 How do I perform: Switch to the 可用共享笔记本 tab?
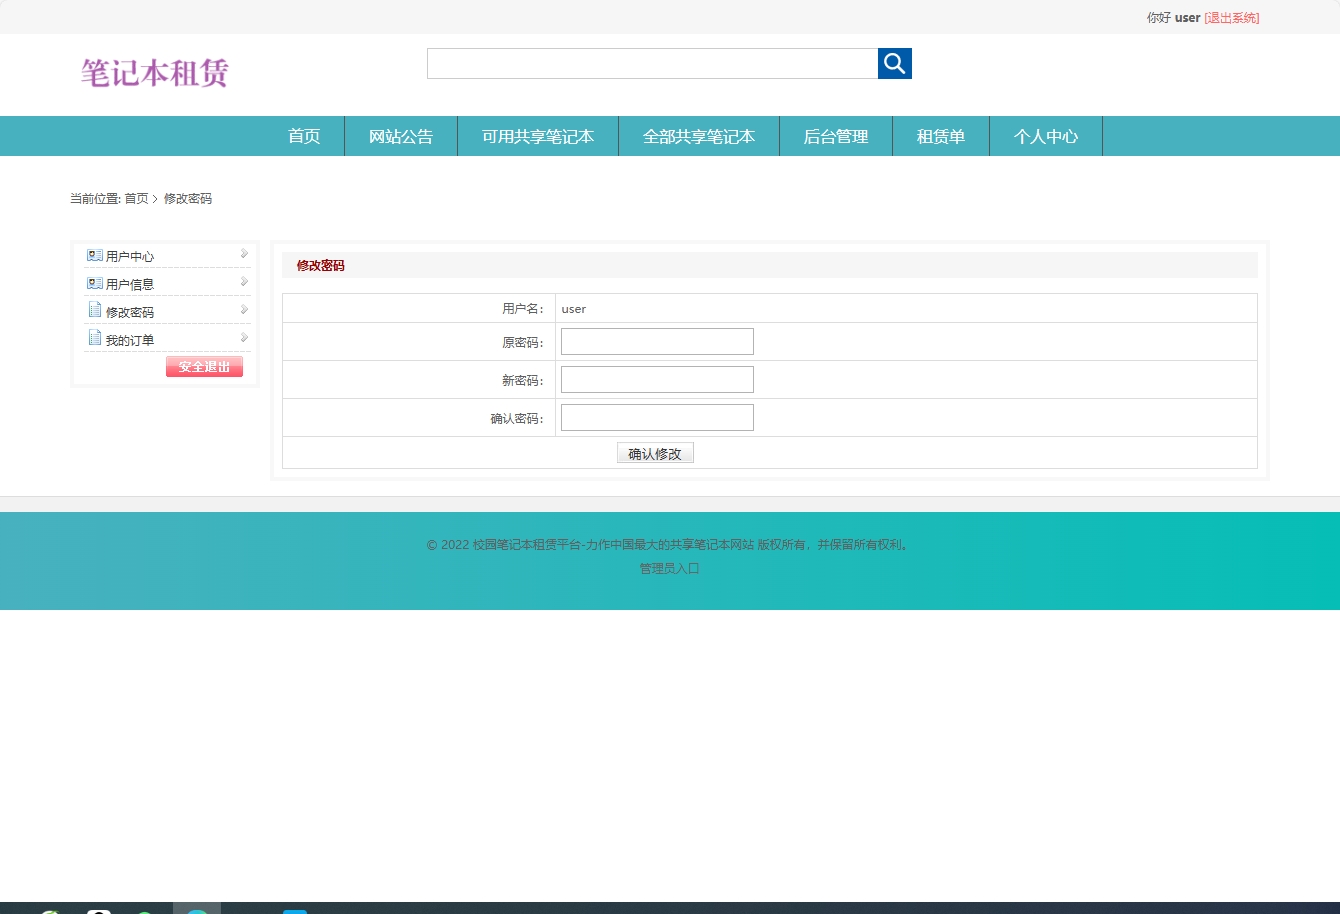tap(537, 136)
